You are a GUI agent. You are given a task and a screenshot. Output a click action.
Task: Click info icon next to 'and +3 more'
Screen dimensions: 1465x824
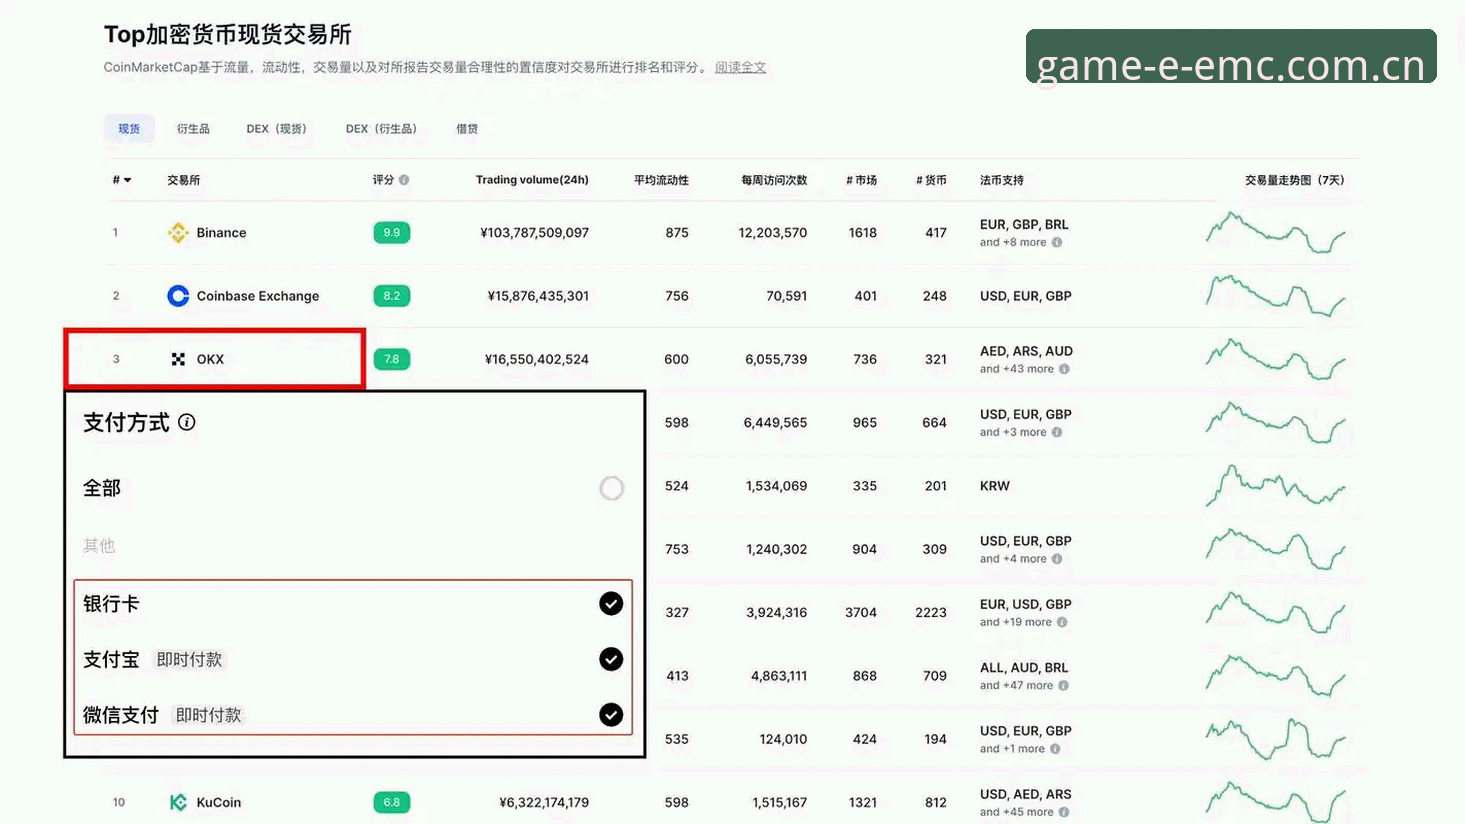point(1057,432)
